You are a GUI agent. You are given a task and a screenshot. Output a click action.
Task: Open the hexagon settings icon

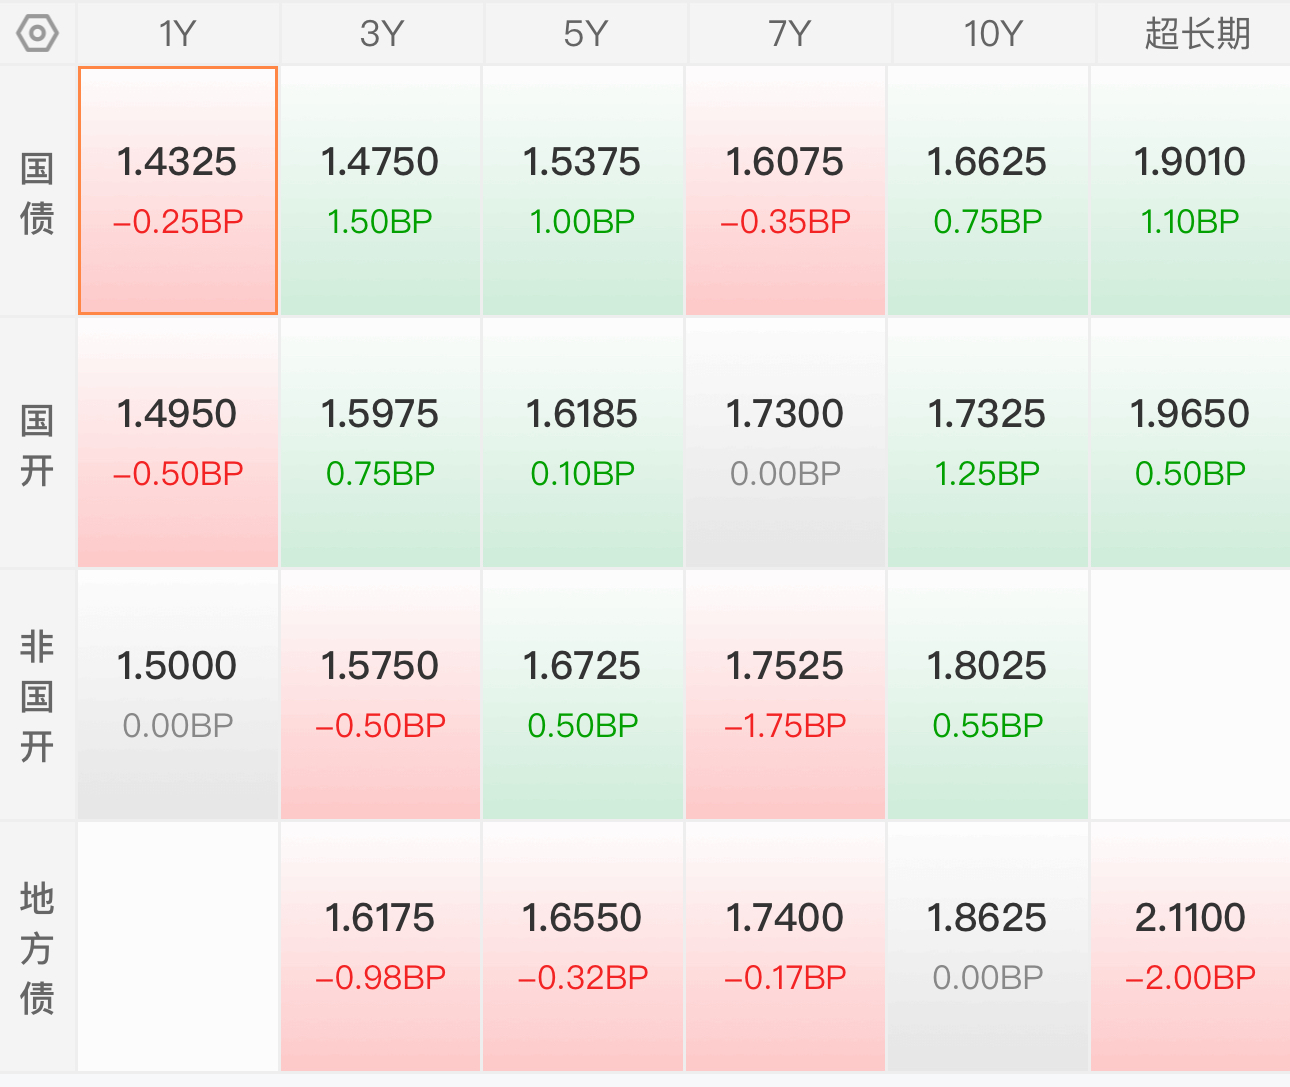pos(38,34)
